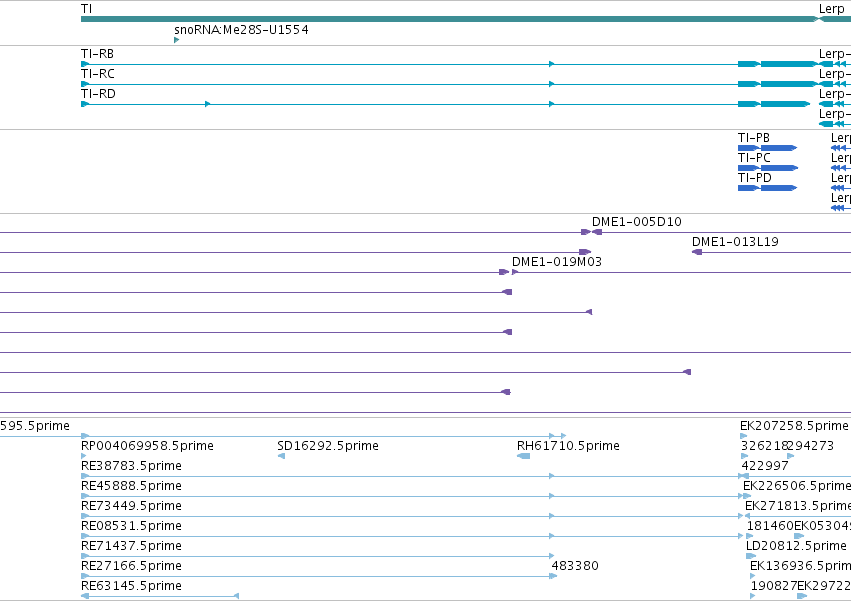Click the small arrow glyph under snoRNA:Me28S-U1554
Screen dimensions: 851x601
176,40
